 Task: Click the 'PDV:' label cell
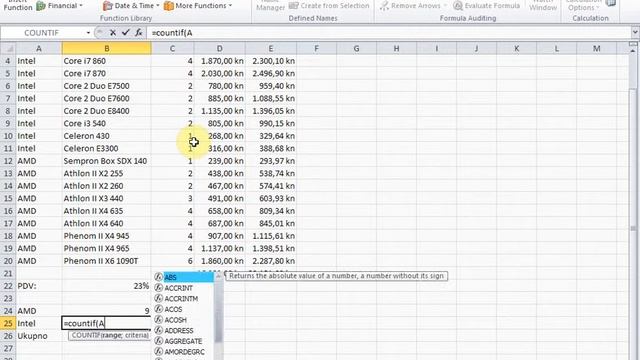coord(39,286)
